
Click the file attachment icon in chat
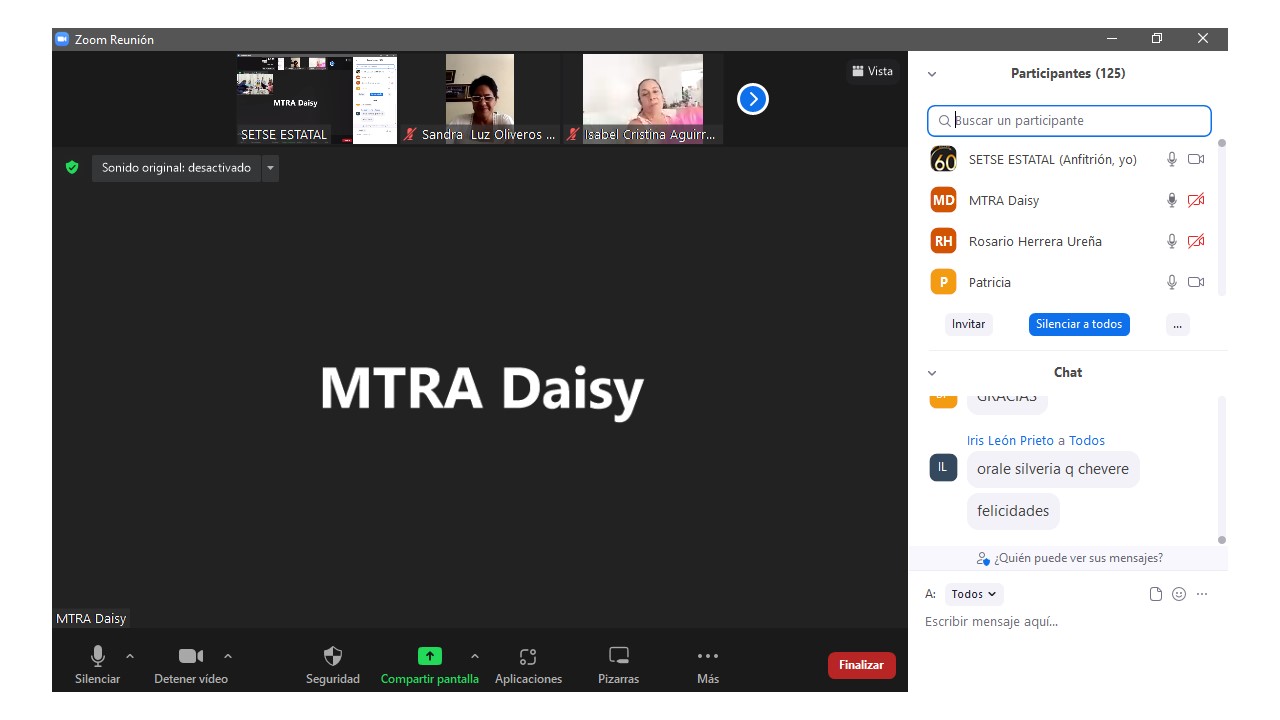tap(1156, 594)
